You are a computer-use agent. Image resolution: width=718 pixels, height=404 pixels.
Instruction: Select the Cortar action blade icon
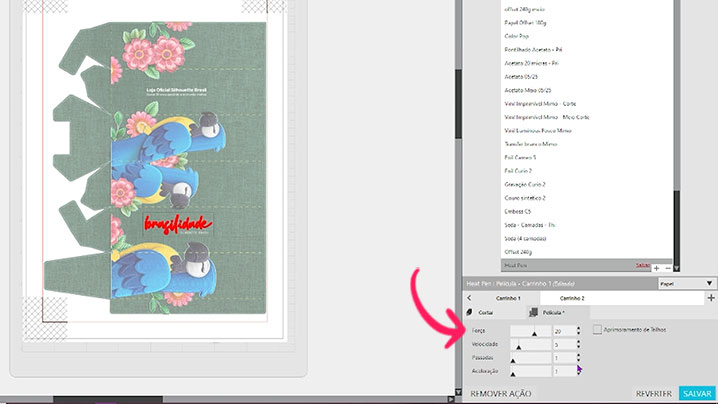click(469, 312)
